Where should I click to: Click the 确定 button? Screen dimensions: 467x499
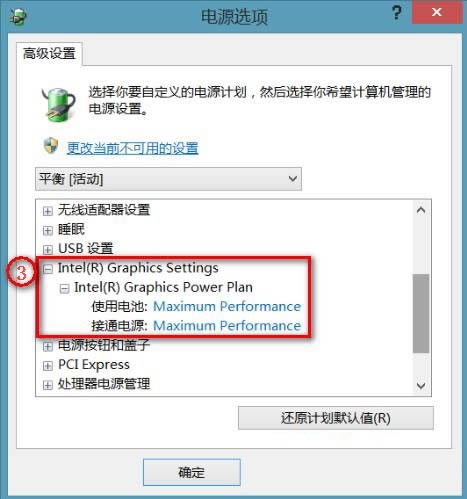tap(192, 472)
